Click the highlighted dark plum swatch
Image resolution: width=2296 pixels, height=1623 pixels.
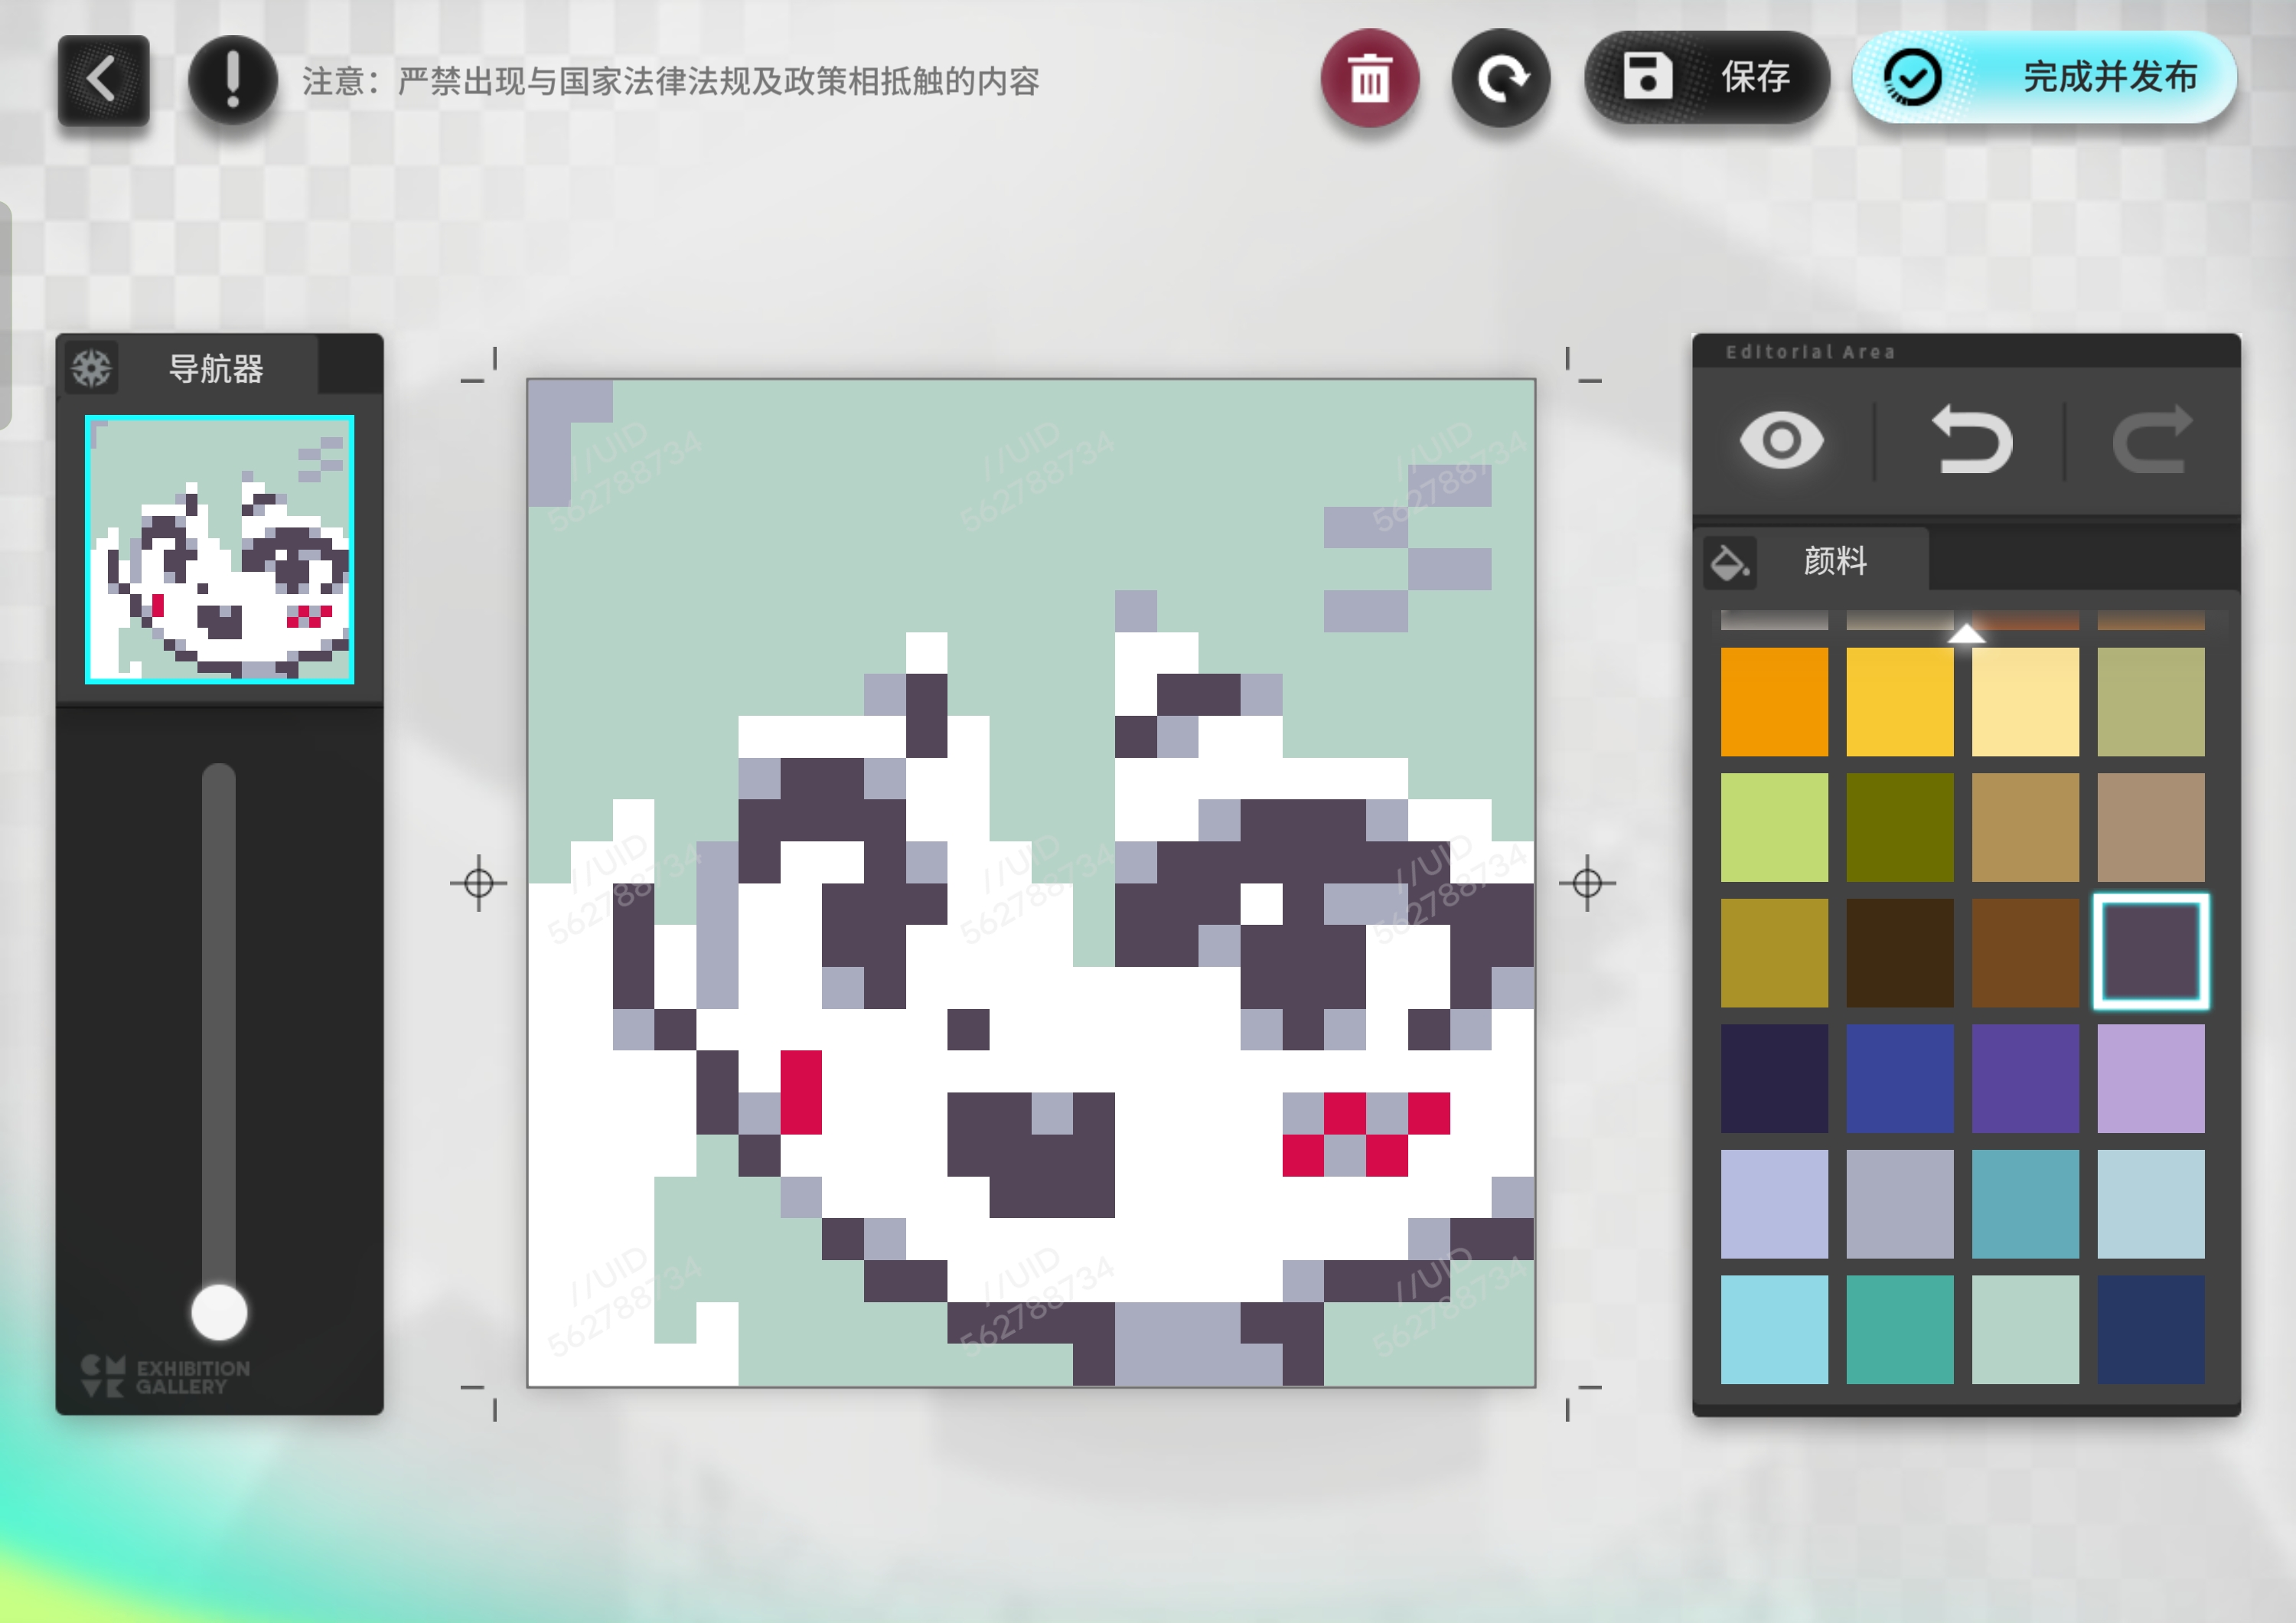(2150, 952)
